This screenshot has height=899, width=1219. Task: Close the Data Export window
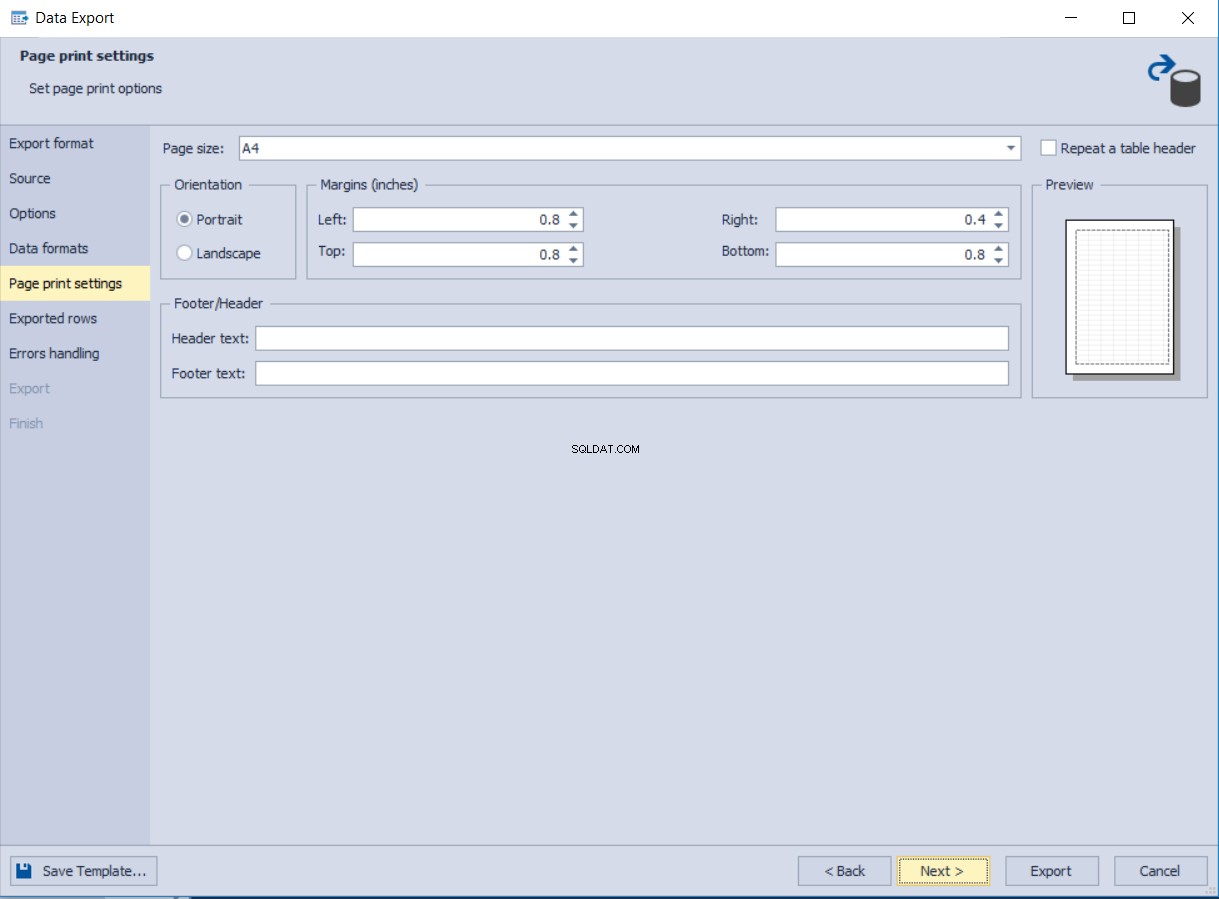tap(1188, 18)
